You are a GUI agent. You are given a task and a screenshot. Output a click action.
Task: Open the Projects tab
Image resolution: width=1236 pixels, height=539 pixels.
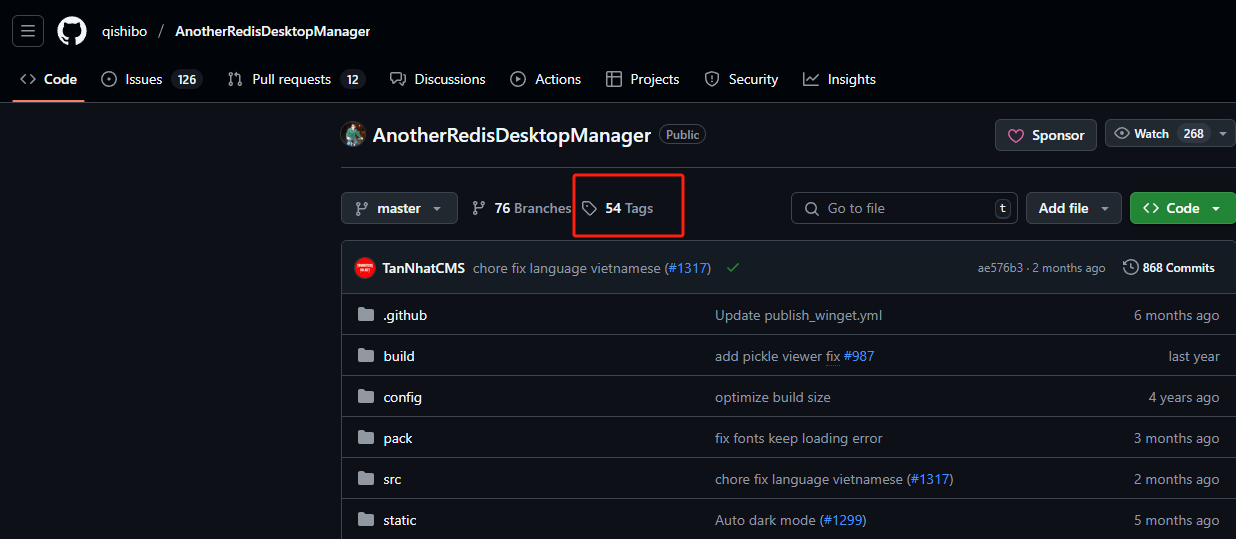tap(643, 79)
